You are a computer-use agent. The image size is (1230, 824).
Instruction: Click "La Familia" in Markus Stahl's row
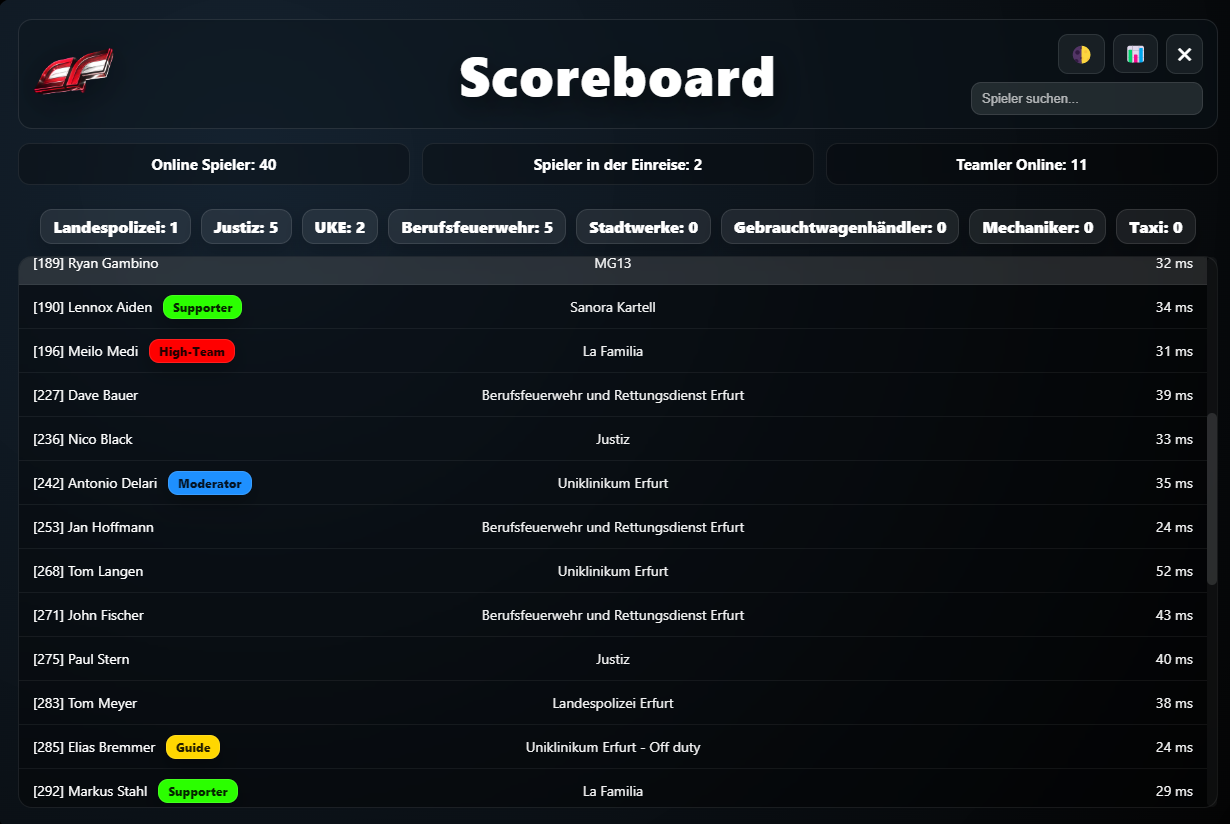point(613,791)
